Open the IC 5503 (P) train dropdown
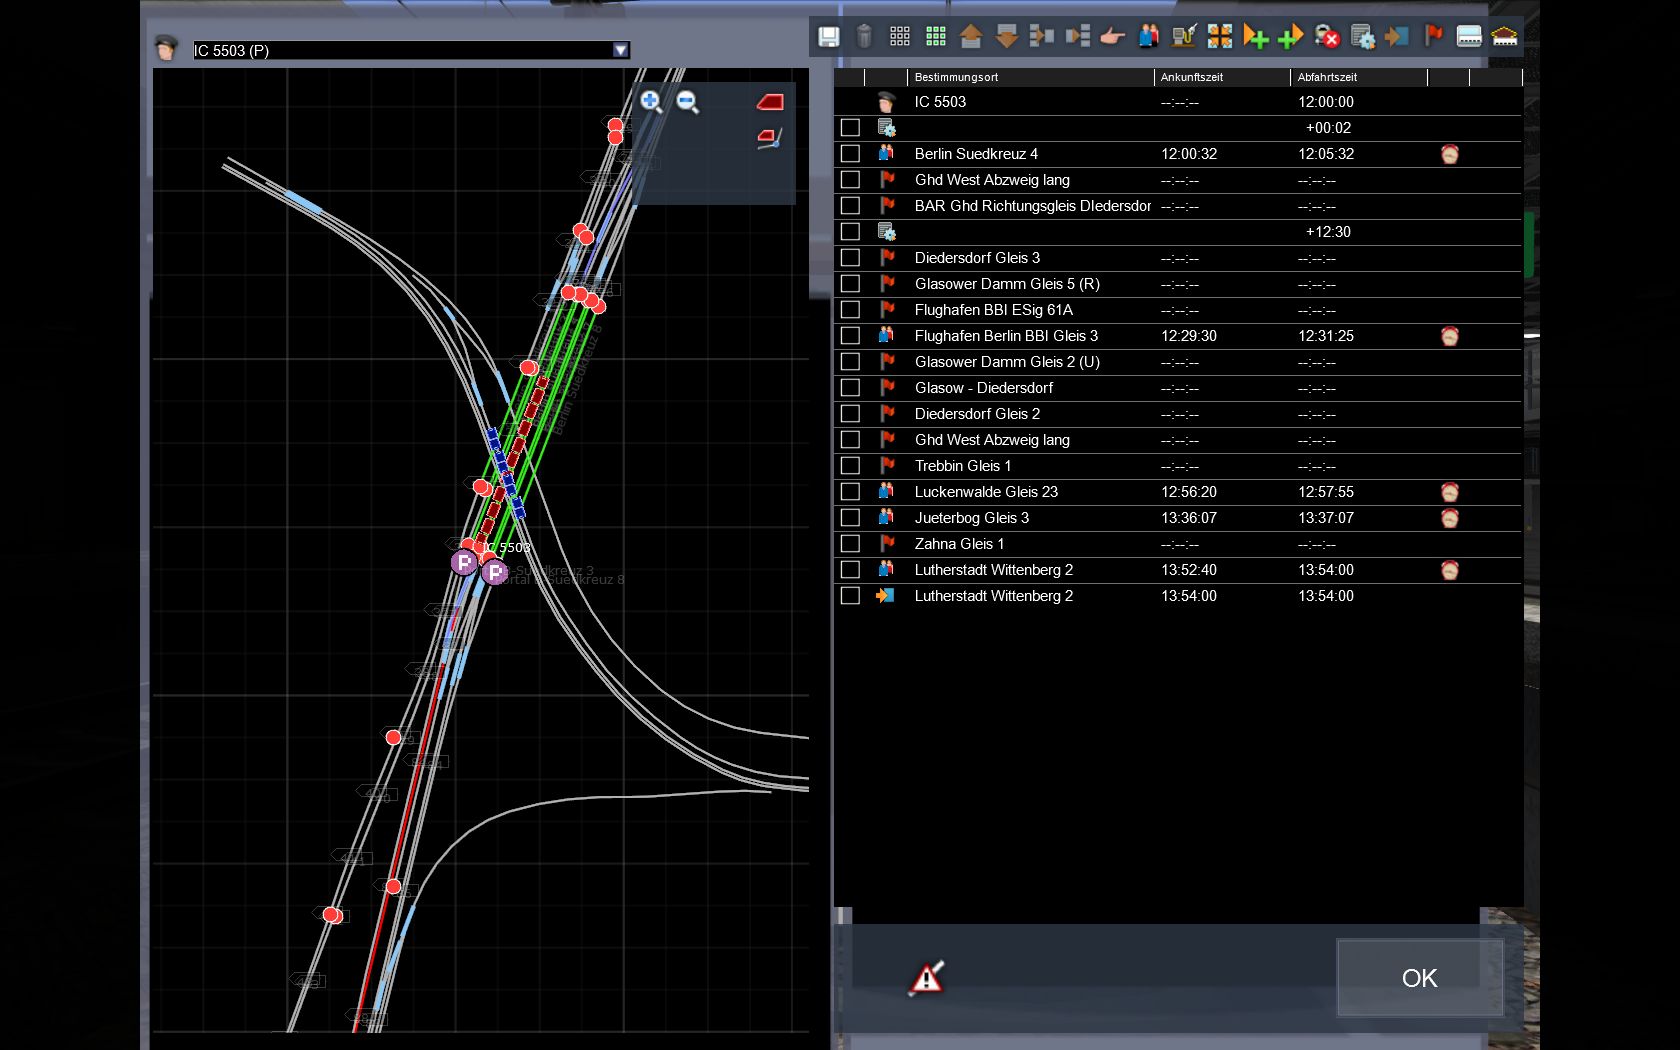Screen dimensions: 1680x1050 (x=620, y=50)
